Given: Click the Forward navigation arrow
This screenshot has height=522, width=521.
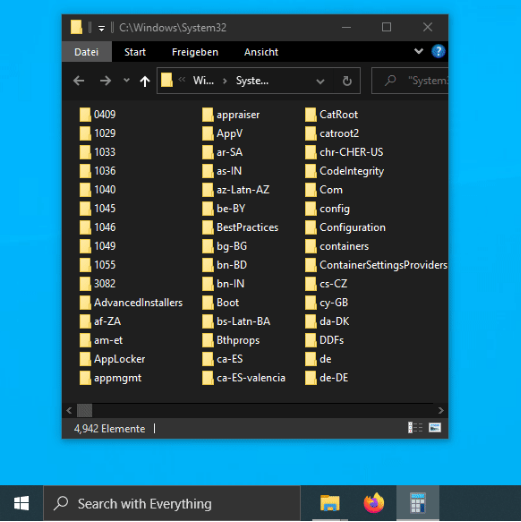Looking at the screenshot, I should tap(105, 81).
